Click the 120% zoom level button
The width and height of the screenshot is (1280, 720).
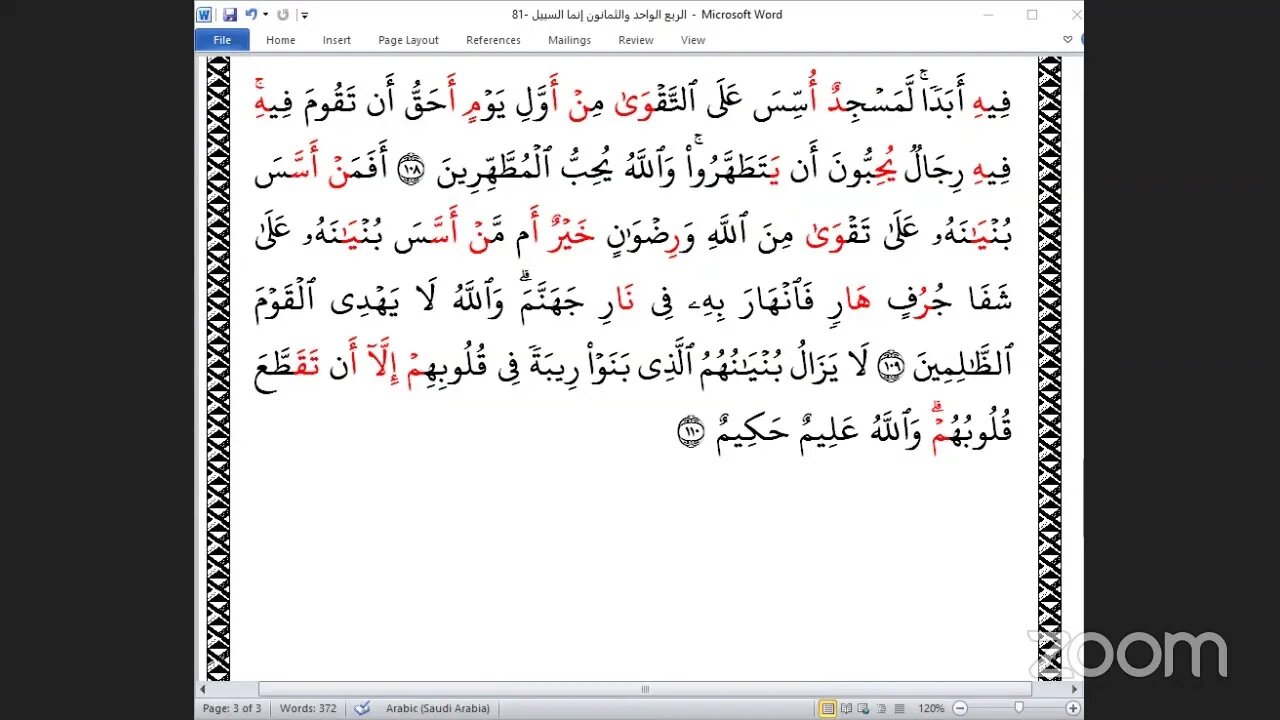pos(931,708)
